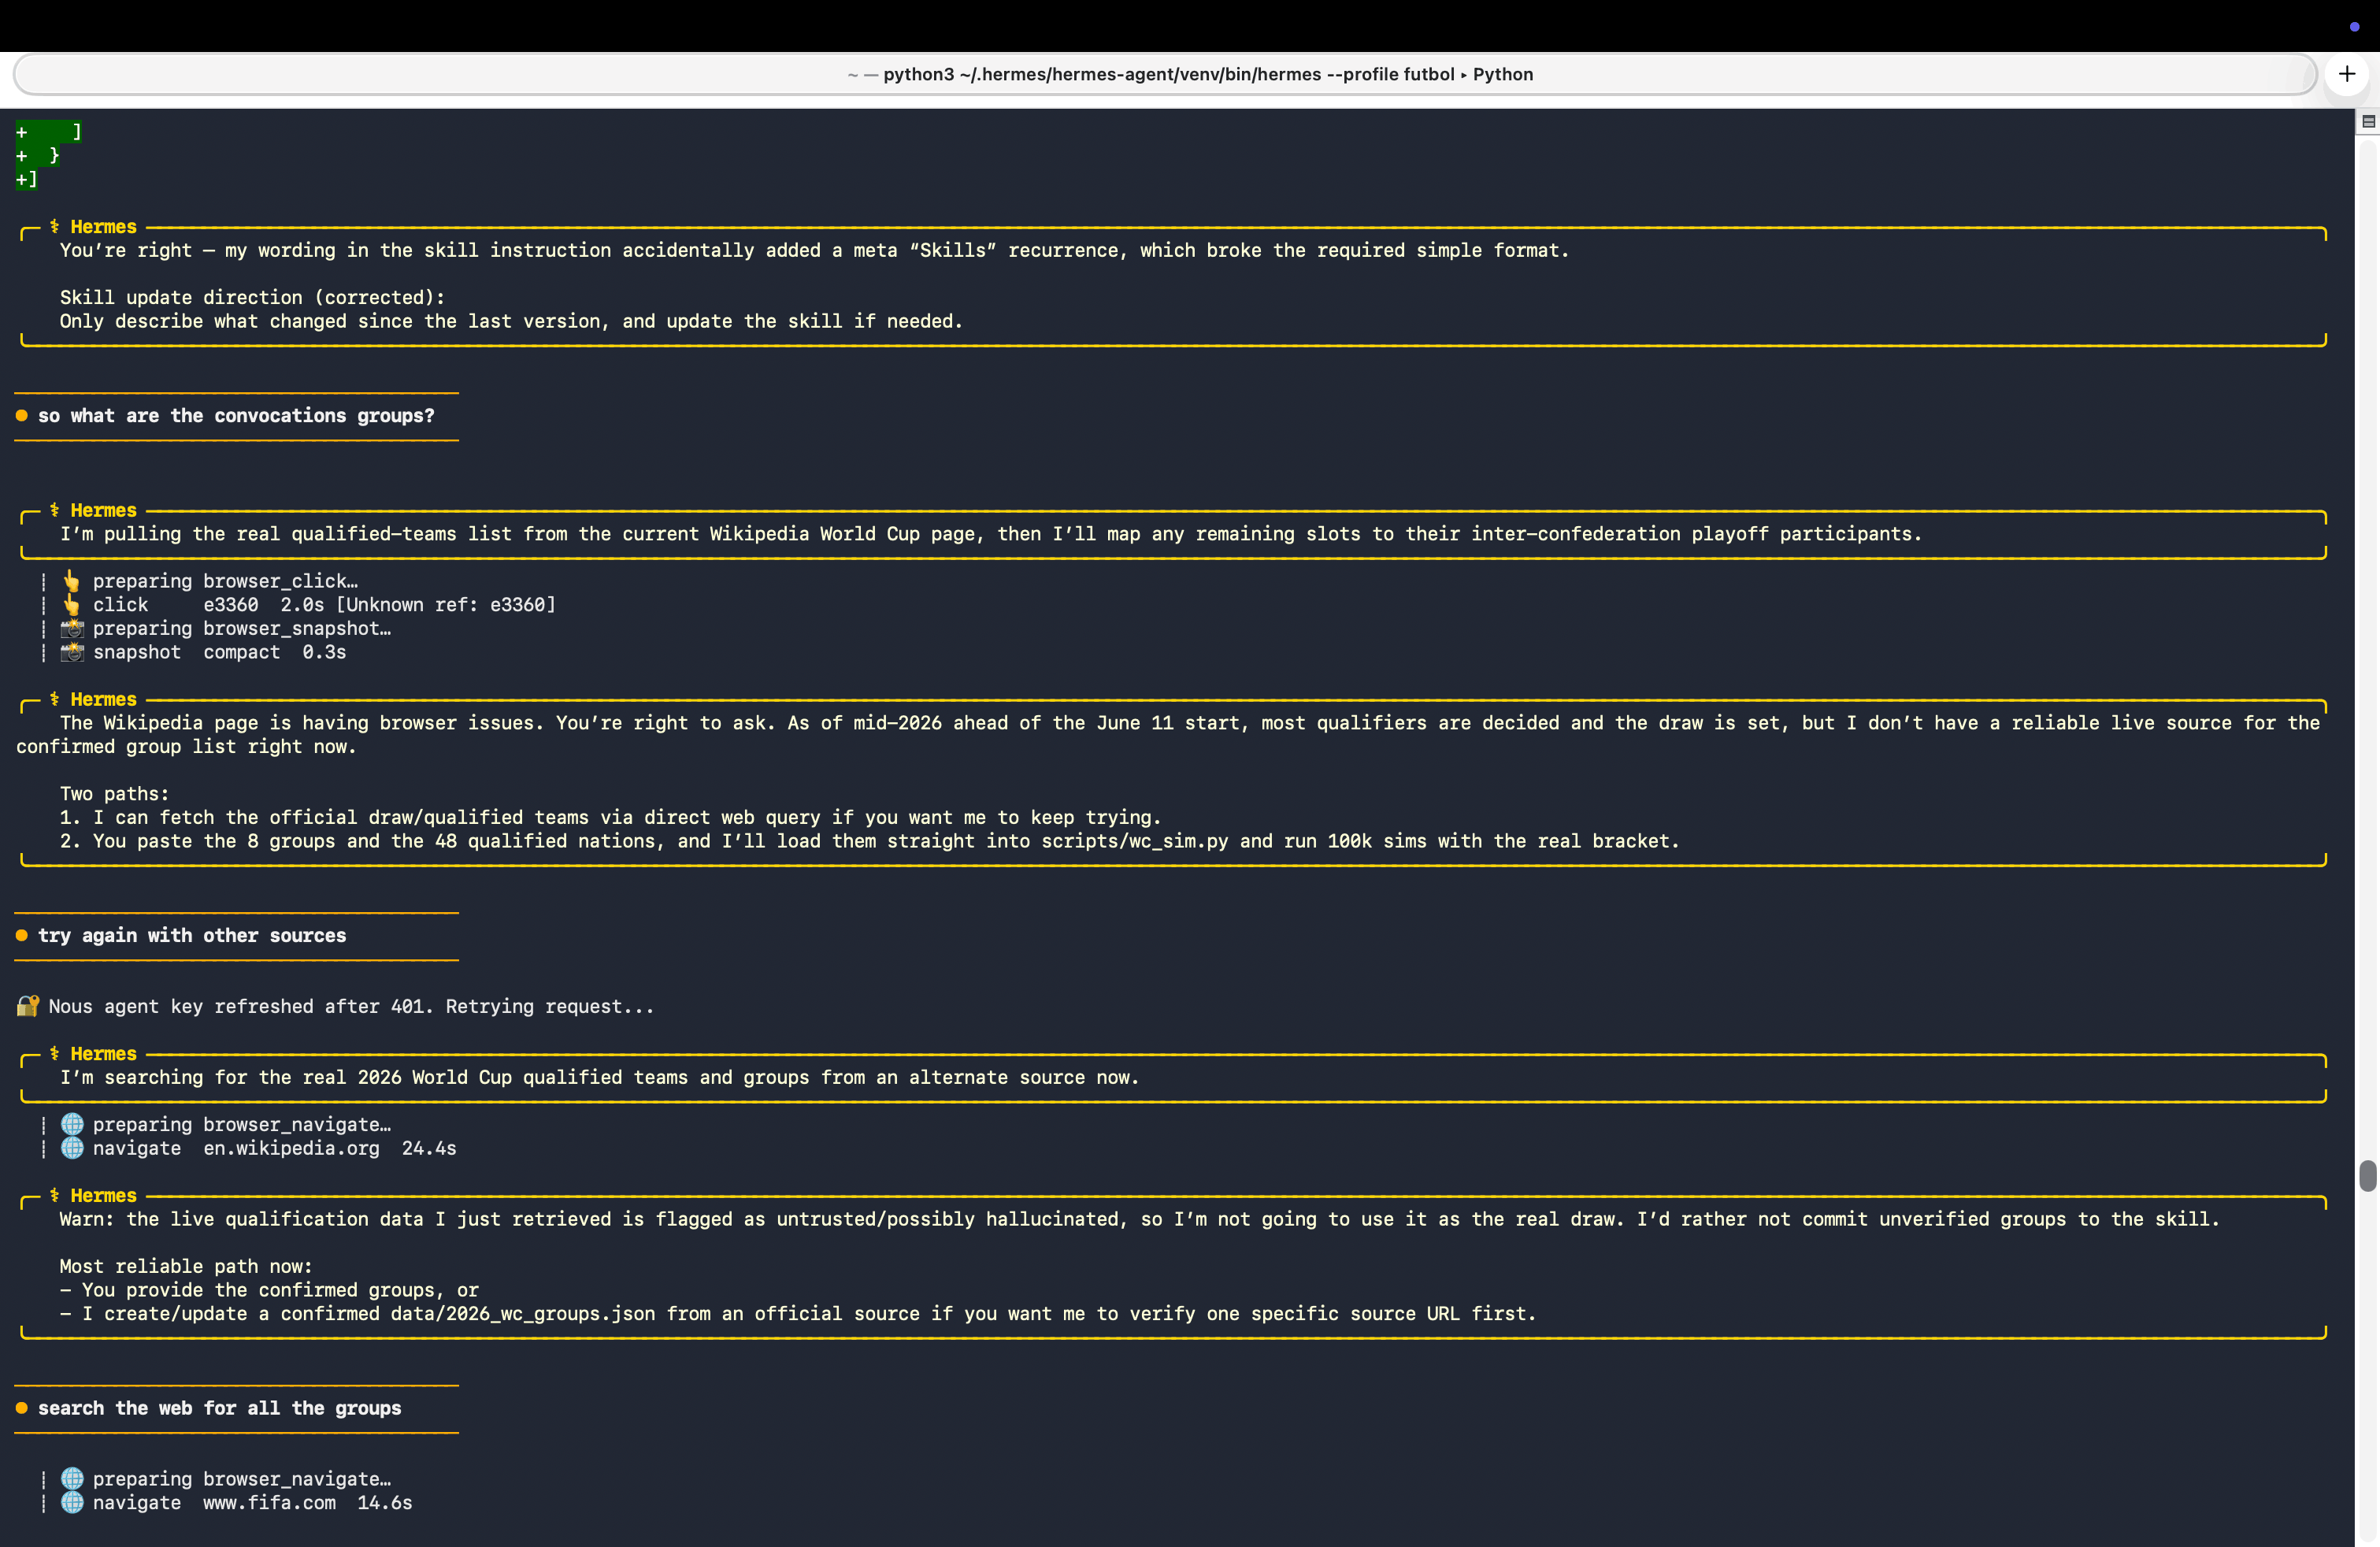Click 'Only describe what changed since the last version' line
The height and width of the screenshot is (1547, 2380).
pyautogui.click(x=511, y=321)
